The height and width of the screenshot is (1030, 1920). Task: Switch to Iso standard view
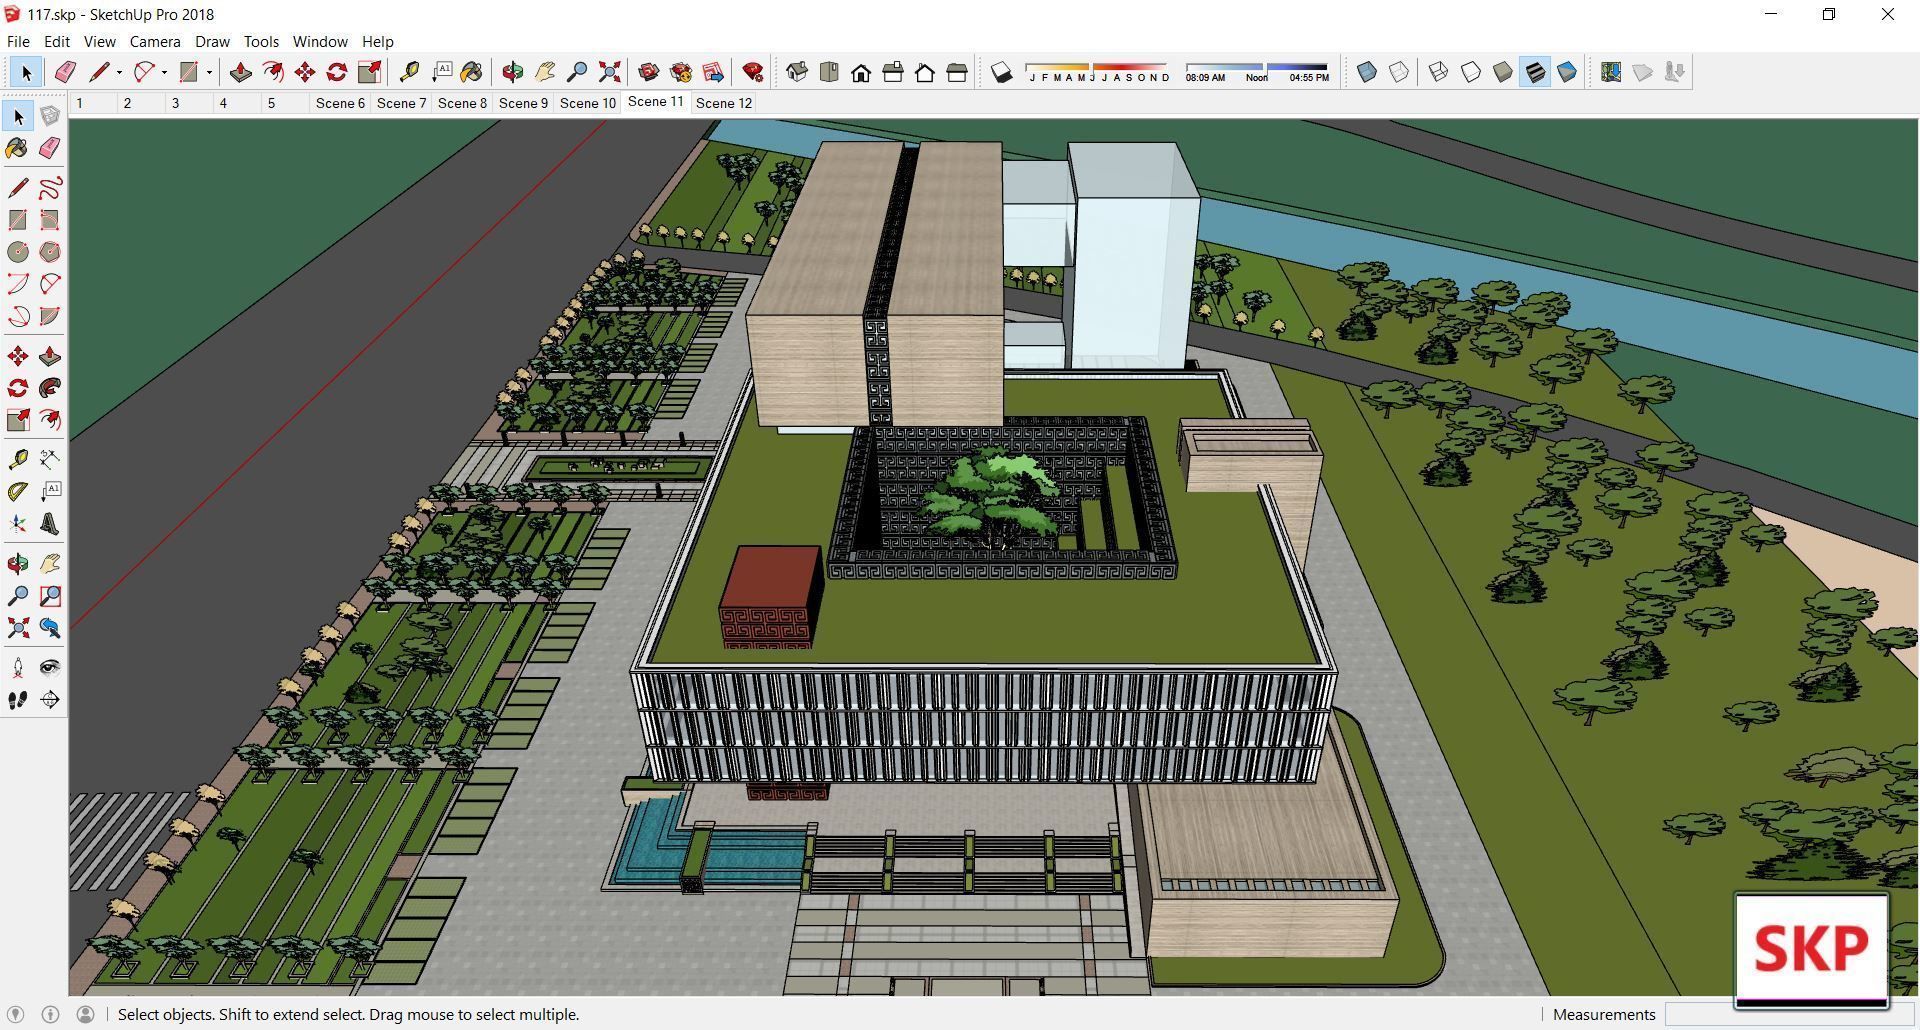pos(797,72)
